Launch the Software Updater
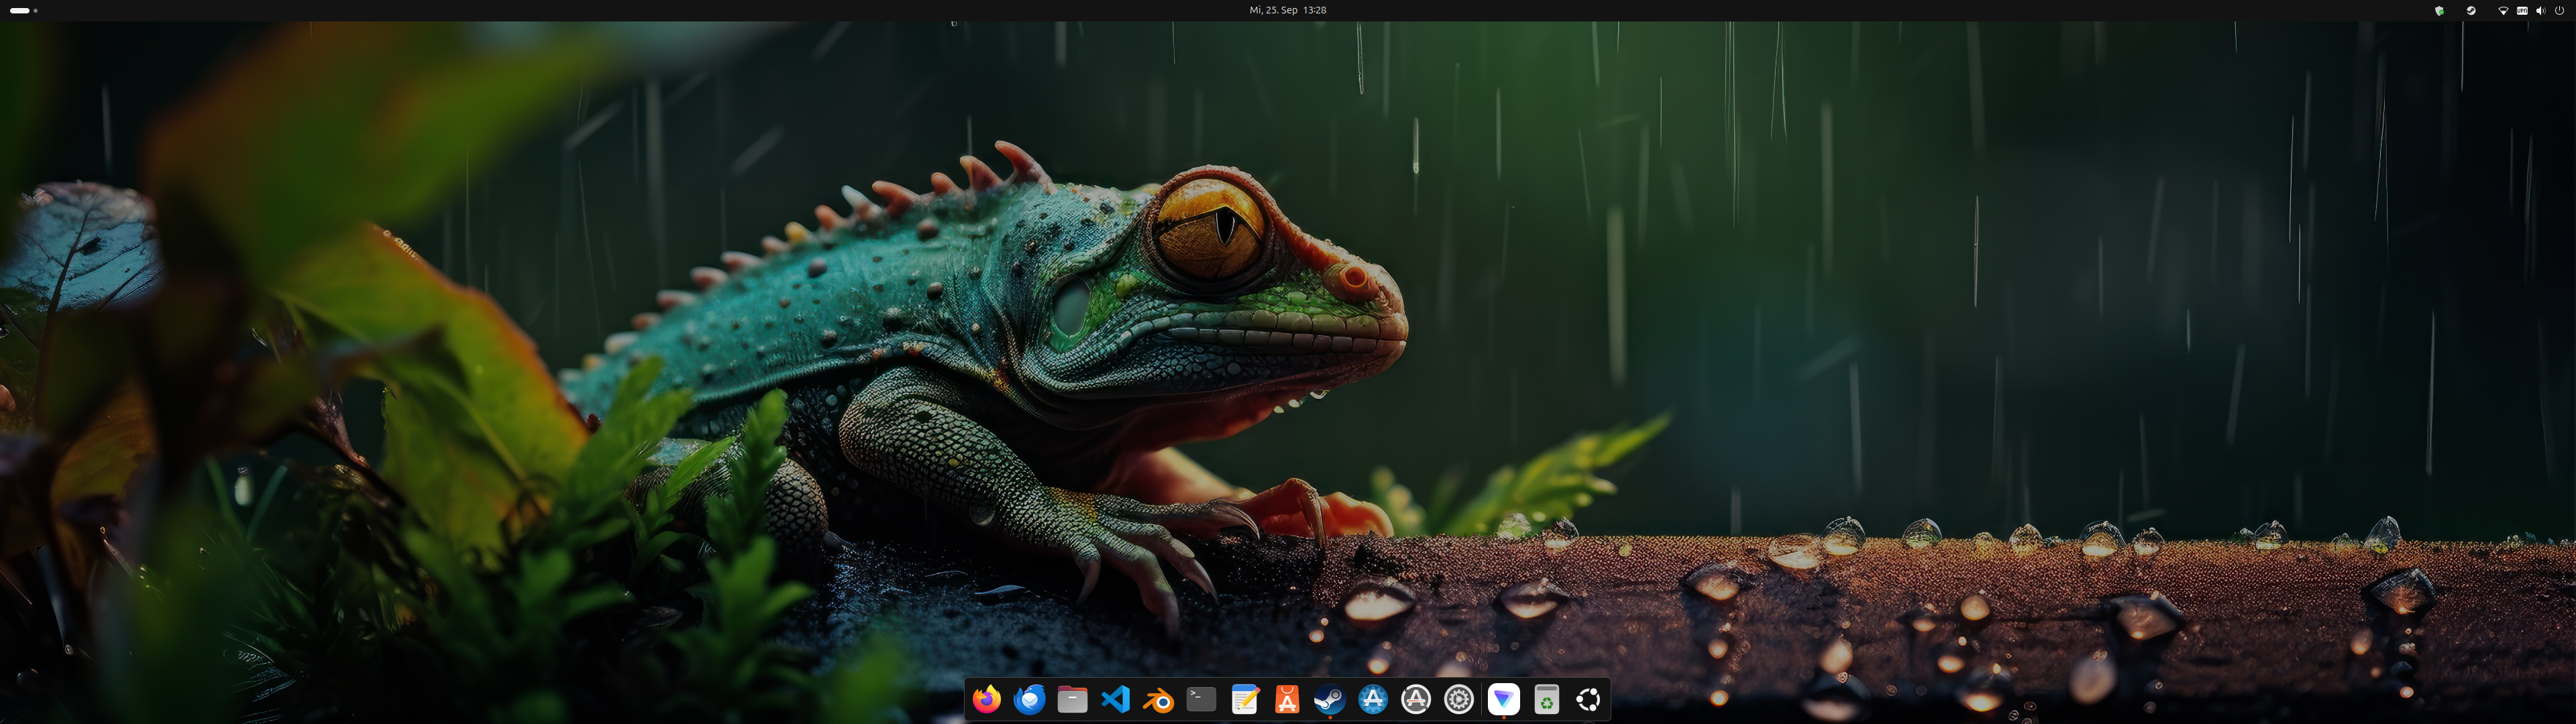Screen dimensions: 2576x724 [1416, 700]
